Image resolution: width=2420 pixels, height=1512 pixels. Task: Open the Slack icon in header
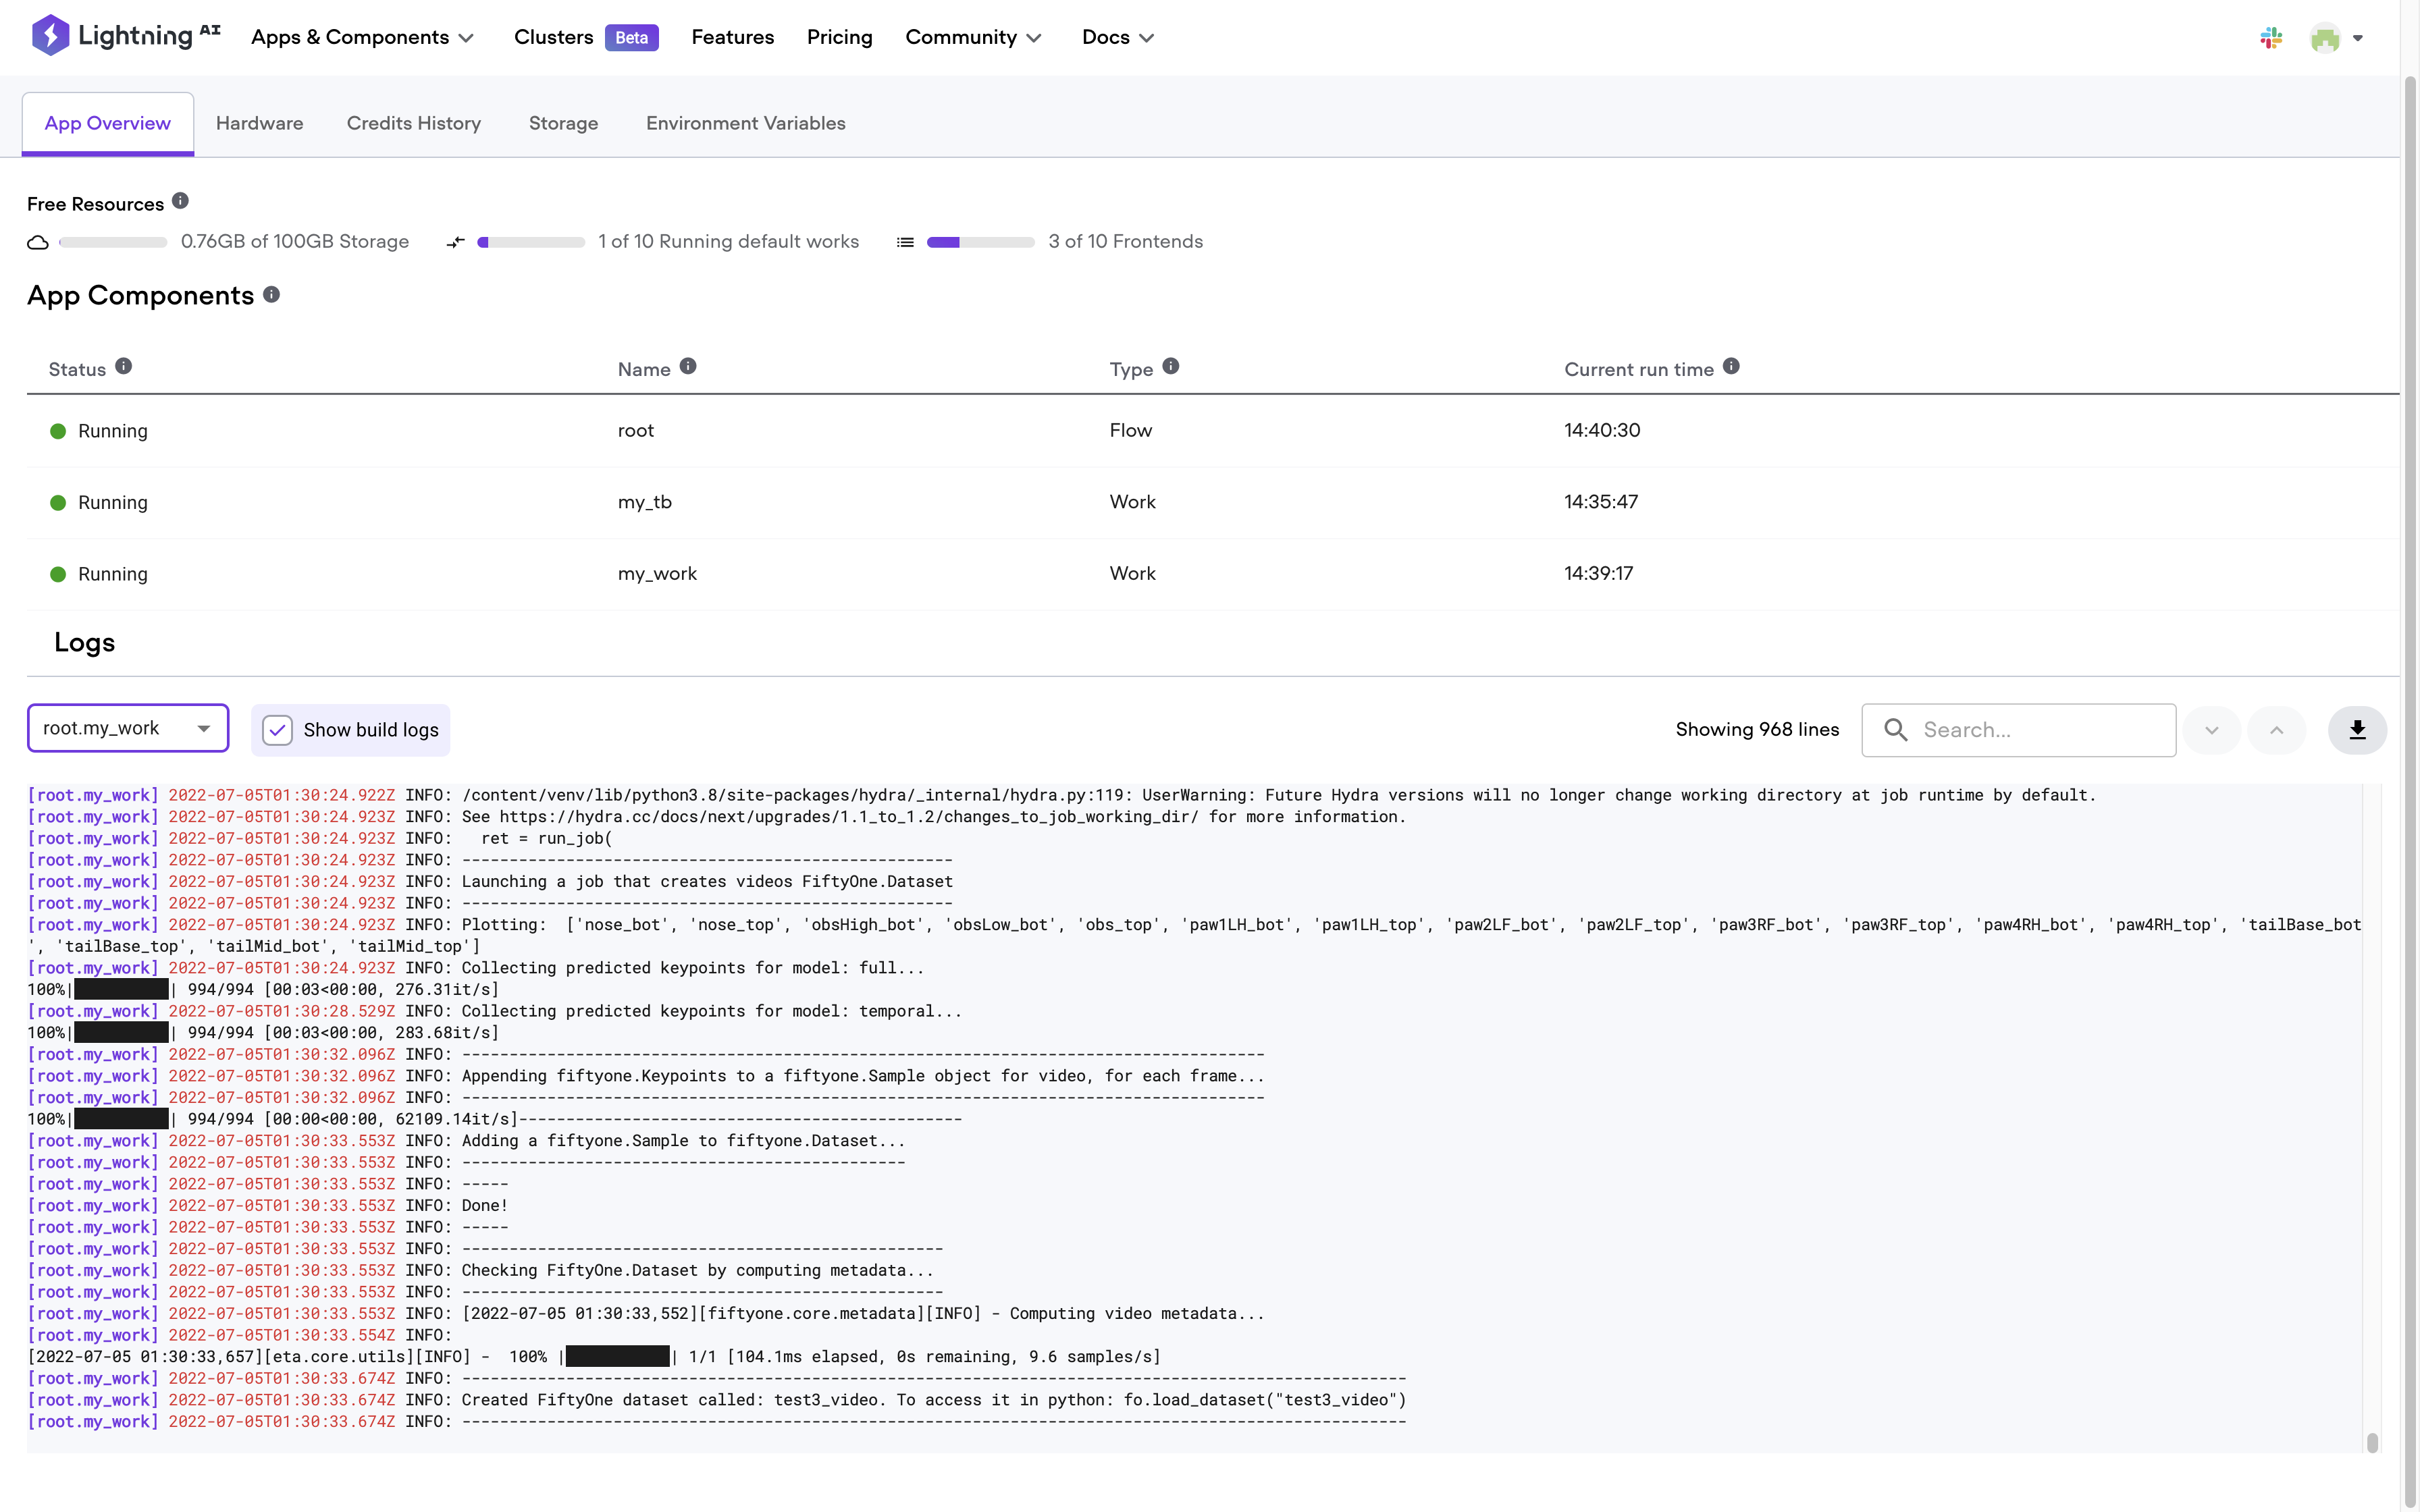(x=2271, y=38)
